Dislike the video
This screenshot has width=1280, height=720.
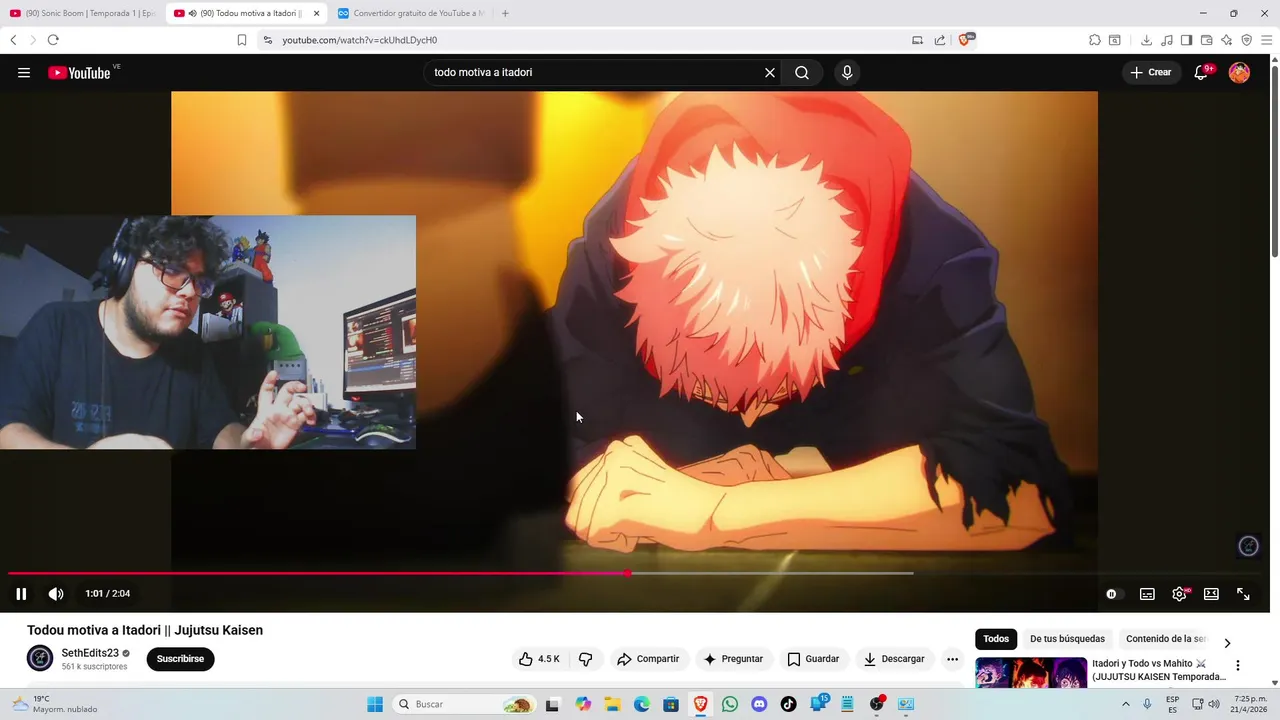click(x=586, y=659)
